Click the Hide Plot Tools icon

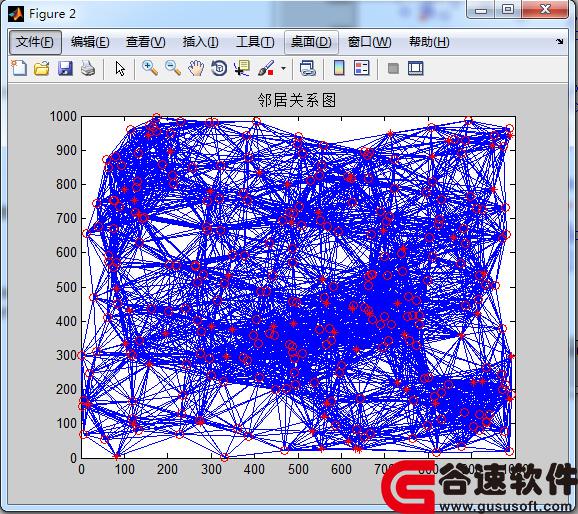click(393, 68)
